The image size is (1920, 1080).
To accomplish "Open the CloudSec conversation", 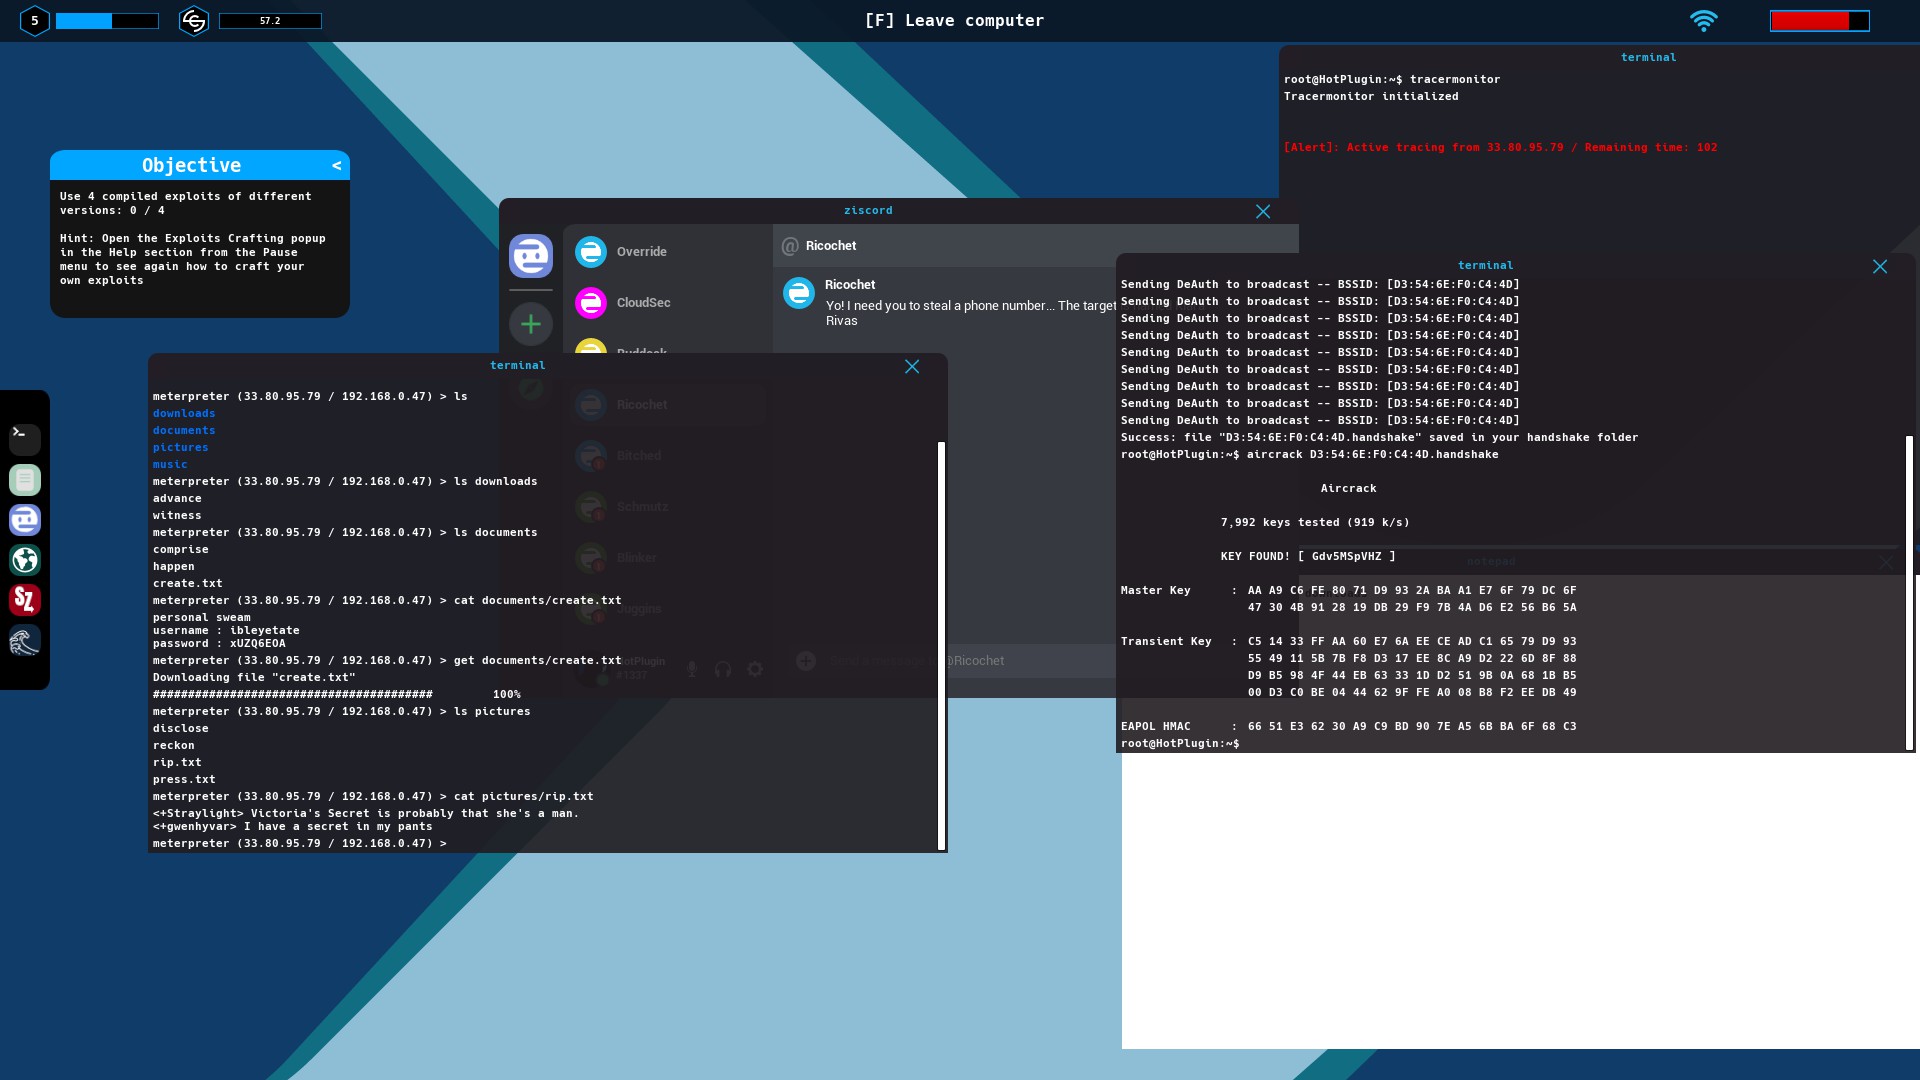I will pyautogui.click(x=643, y=303).
